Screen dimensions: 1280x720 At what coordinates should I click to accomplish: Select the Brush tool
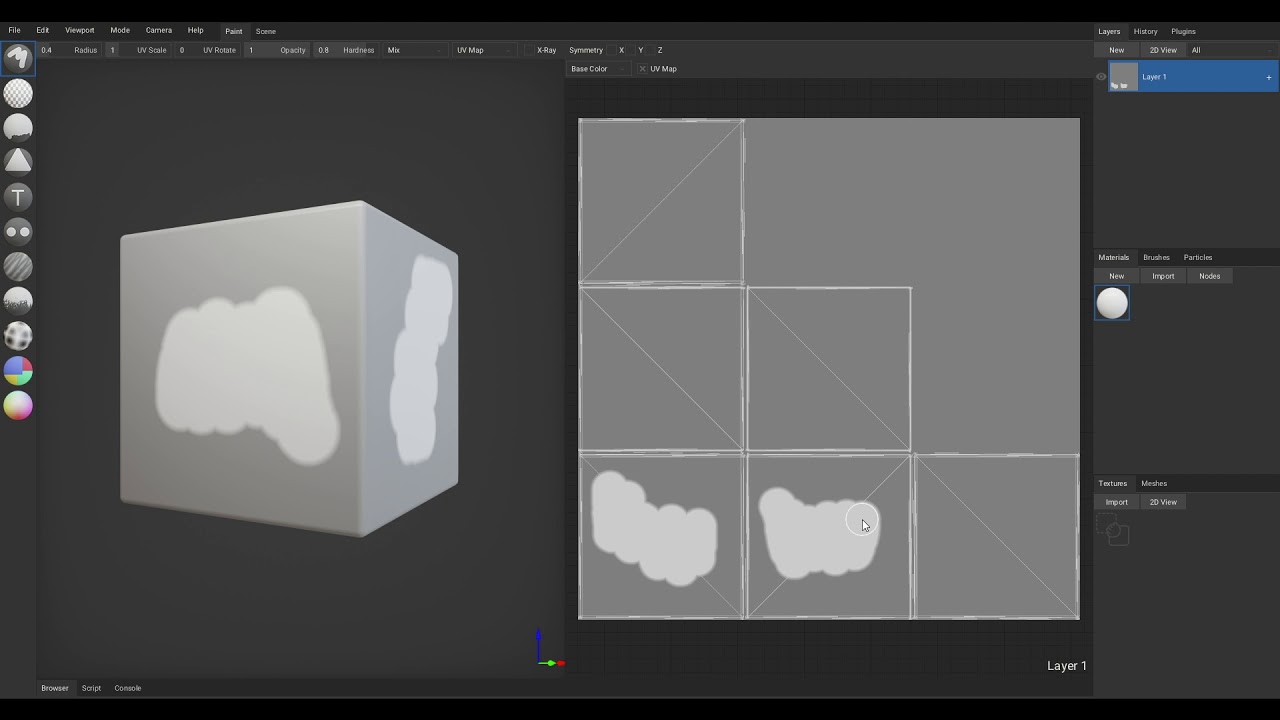(18, 58)
